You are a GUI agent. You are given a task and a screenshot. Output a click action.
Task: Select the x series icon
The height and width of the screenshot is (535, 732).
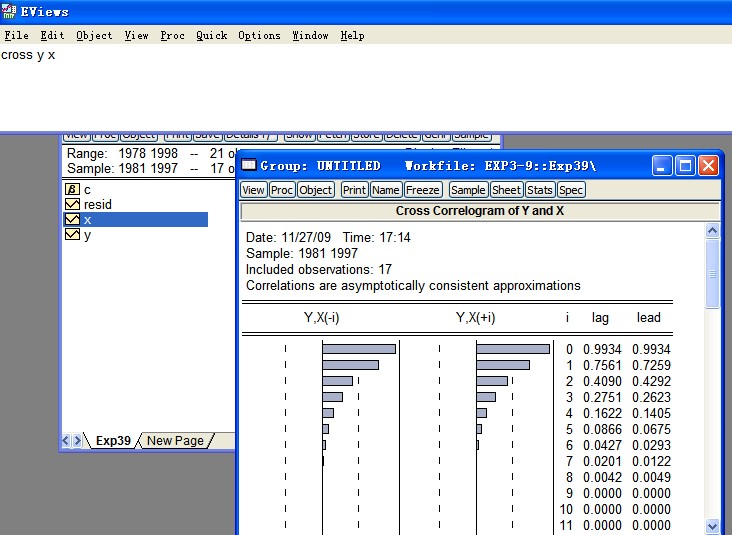pos(72,220)
